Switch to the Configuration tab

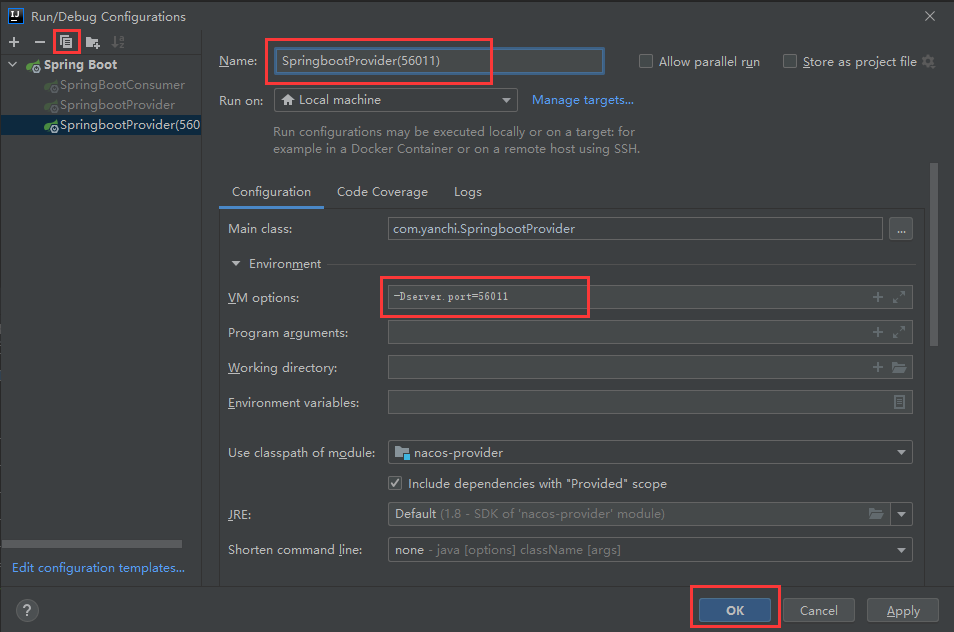coord(271,192)
